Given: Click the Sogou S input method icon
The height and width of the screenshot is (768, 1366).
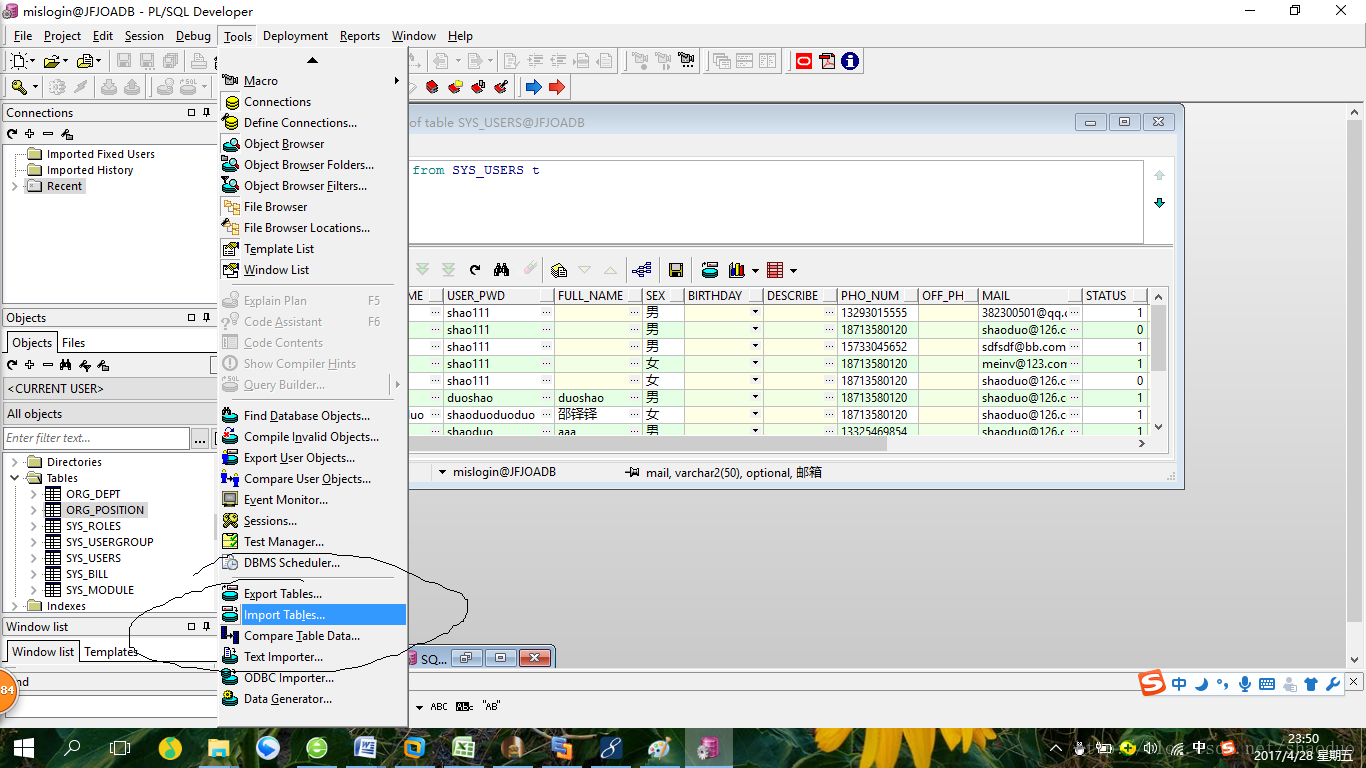Looking at the screenshot, I should pyautogui.click(x=1153, y=685).
